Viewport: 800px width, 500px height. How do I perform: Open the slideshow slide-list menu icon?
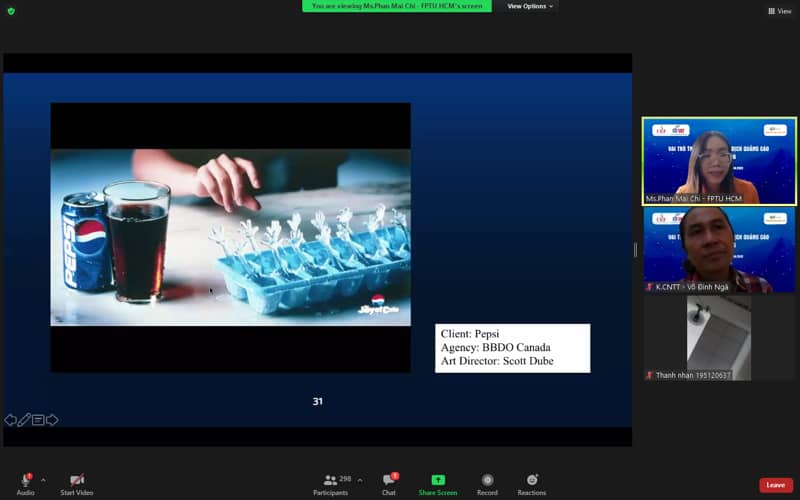click(x=38, y=420)
